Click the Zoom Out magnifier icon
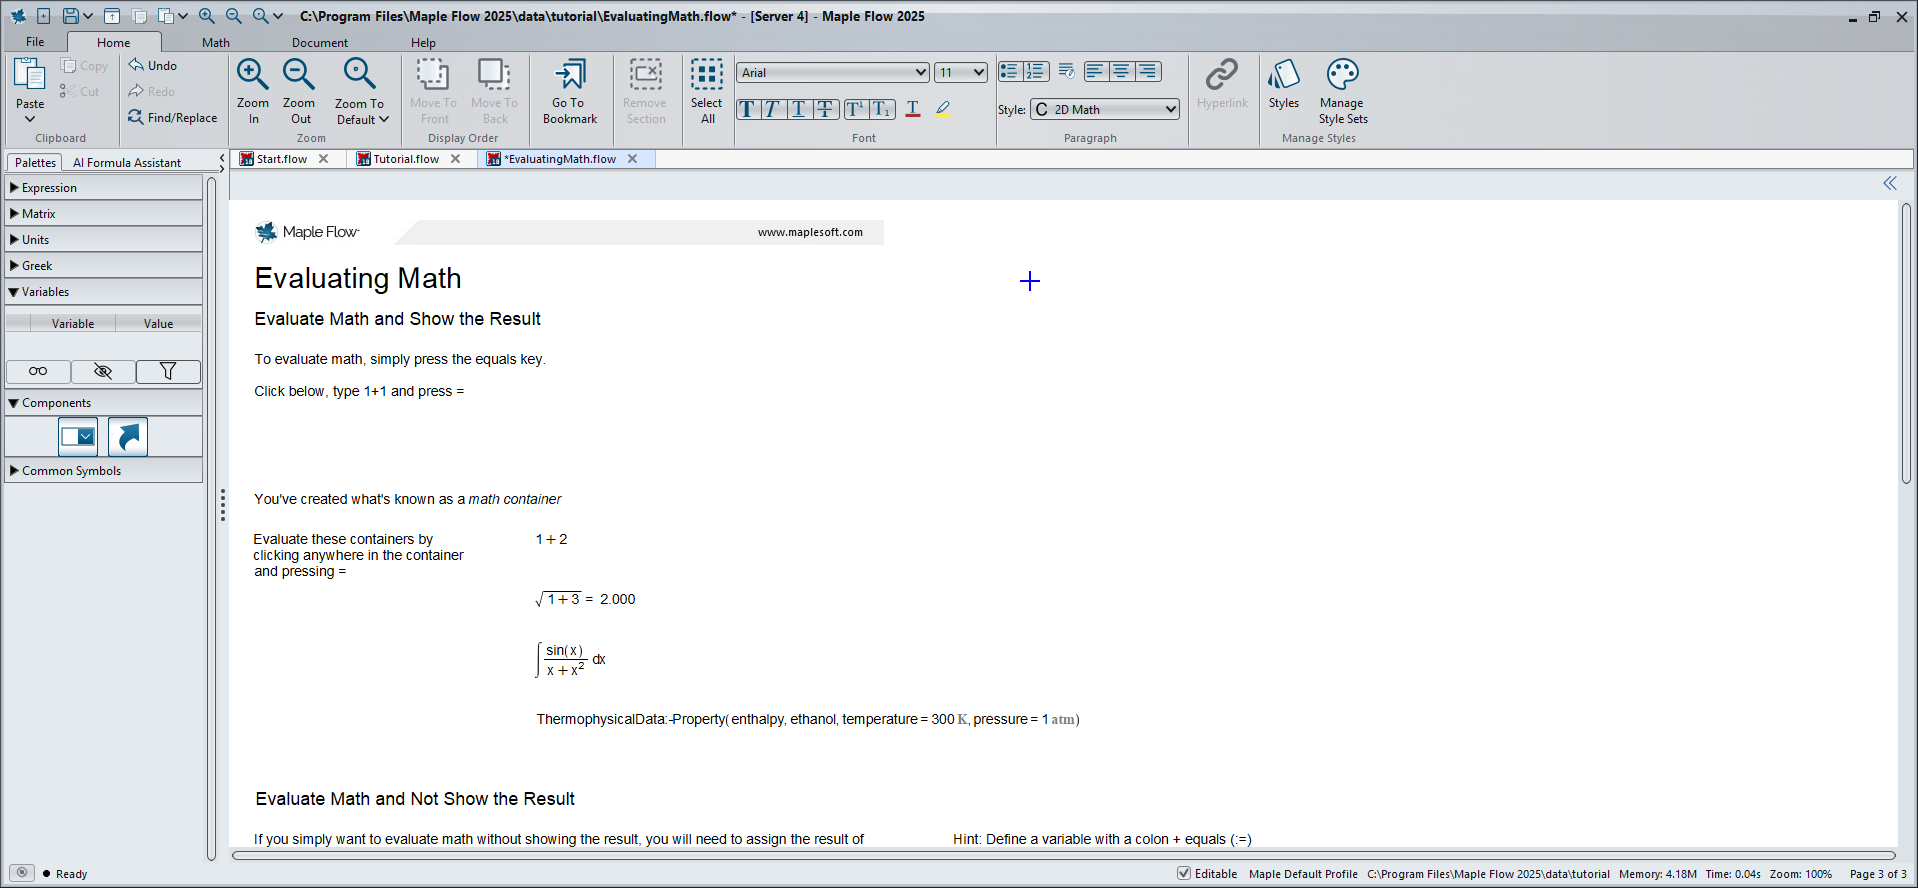Image resolution: width=1918 pixels, height=888 pixels. (298, 75)
